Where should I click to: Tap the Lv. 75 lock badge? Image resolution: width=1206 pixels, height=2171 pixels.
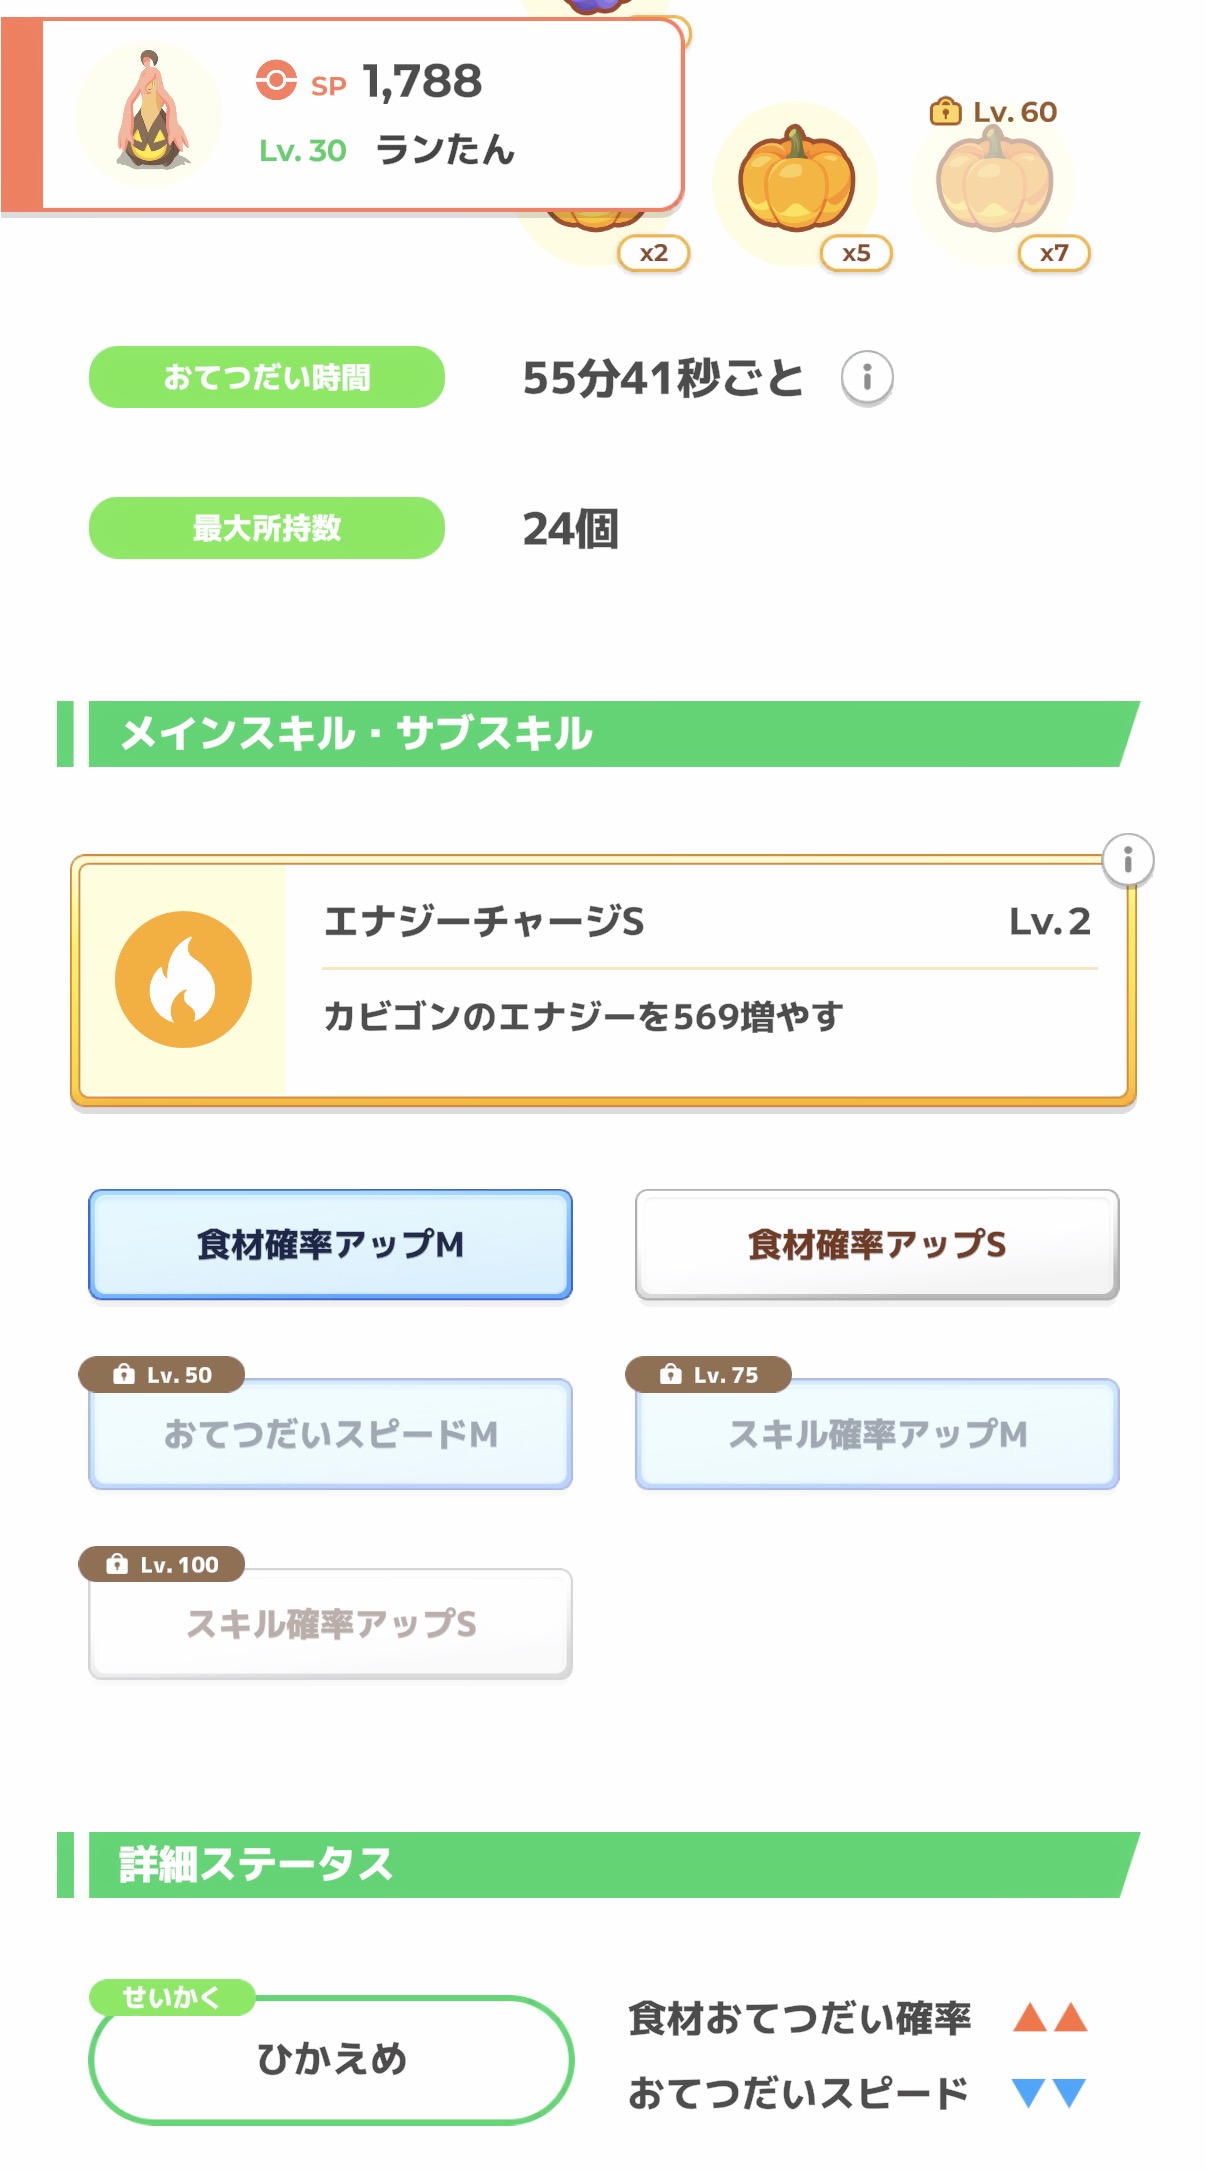[x=708, y=1375]
